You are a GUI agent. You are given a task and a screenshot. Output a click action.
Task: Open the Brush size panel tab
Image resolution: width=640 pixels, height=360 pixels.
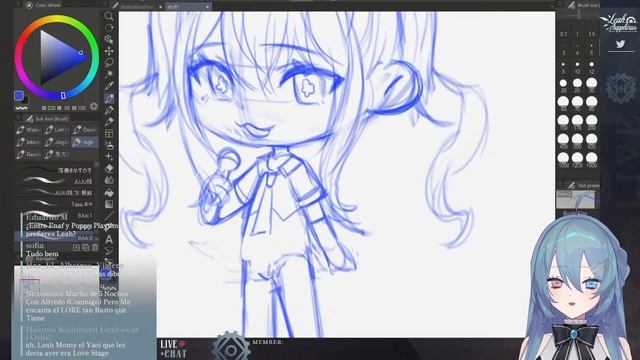(584, 5)
